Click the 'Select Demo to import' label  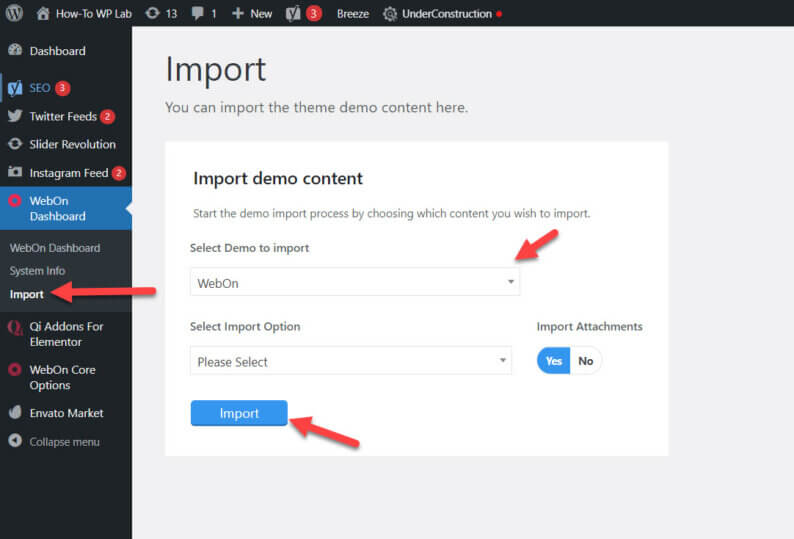coord(249,248)
